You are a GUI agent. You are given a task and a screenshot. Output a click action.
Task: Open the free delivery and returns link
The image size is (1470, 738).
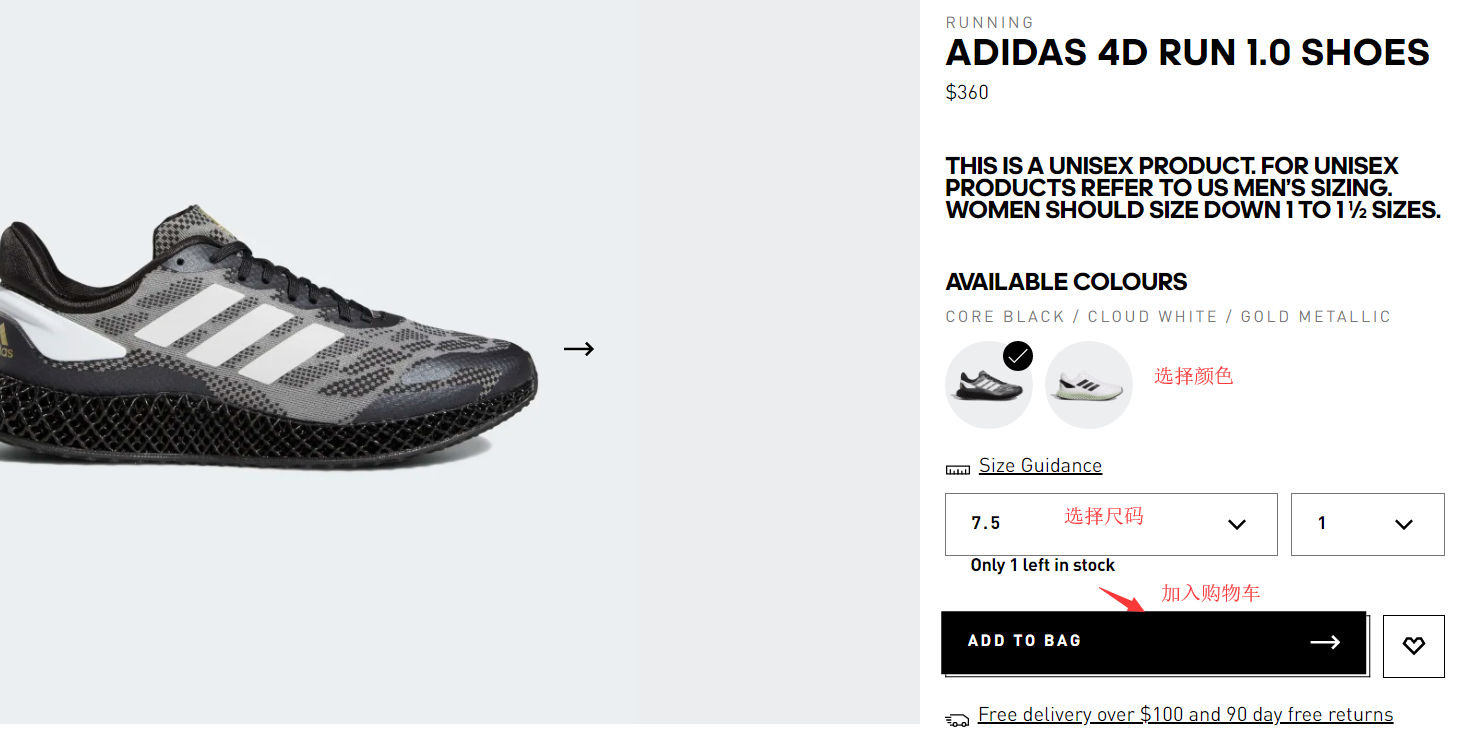pyautogui.click(x=1185, y=714)
